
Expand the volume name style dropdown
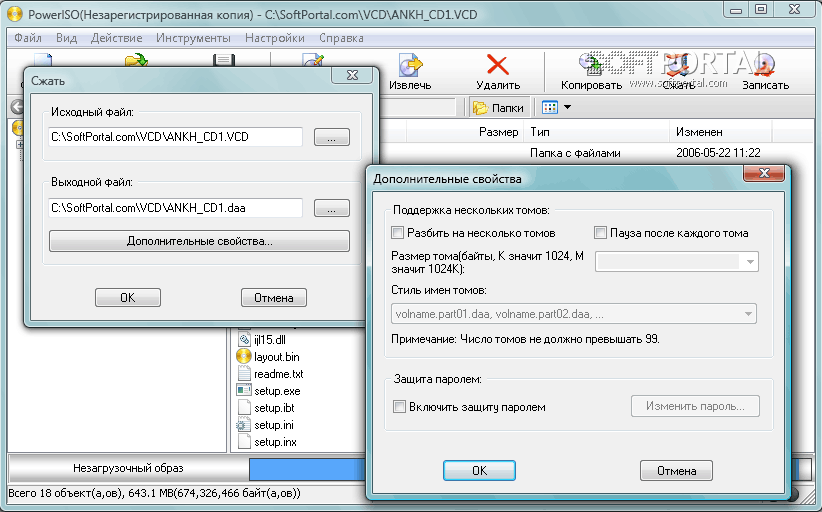tap(747, 314)
